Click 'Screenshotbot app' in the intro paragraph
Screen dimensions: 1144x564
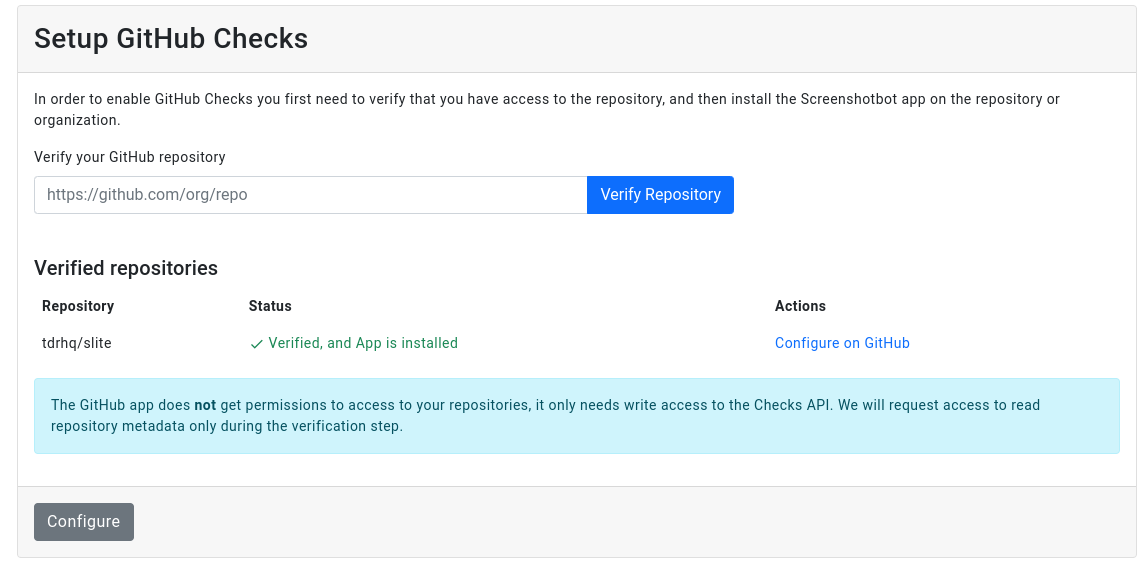click(859, 99)
